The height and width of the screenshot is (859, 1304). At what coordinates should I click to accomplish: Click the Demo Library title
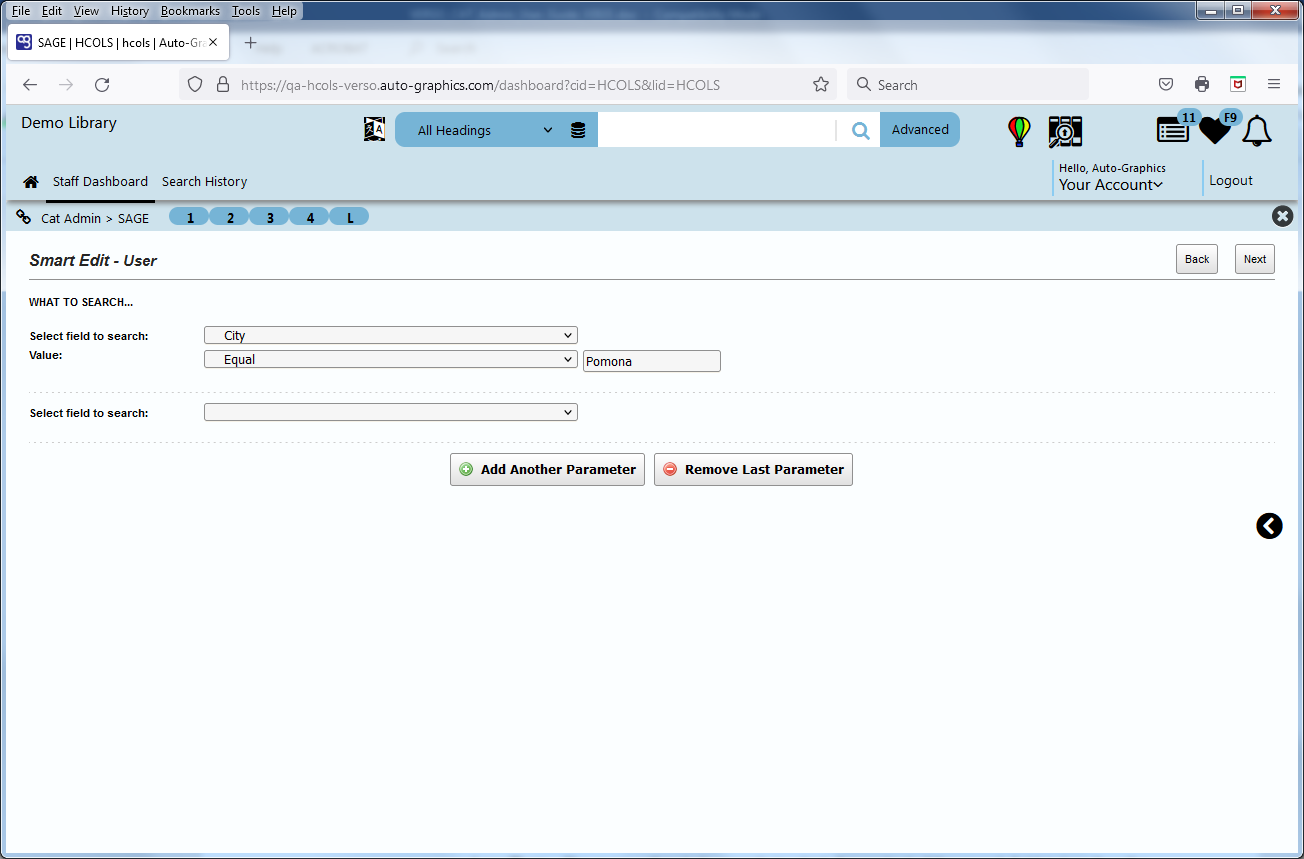[69, 123]
